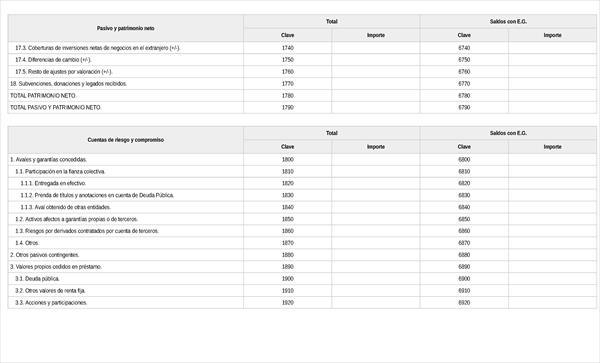Click the Importe cell next to key 1880
600x363 pixels.
(376, 255)
